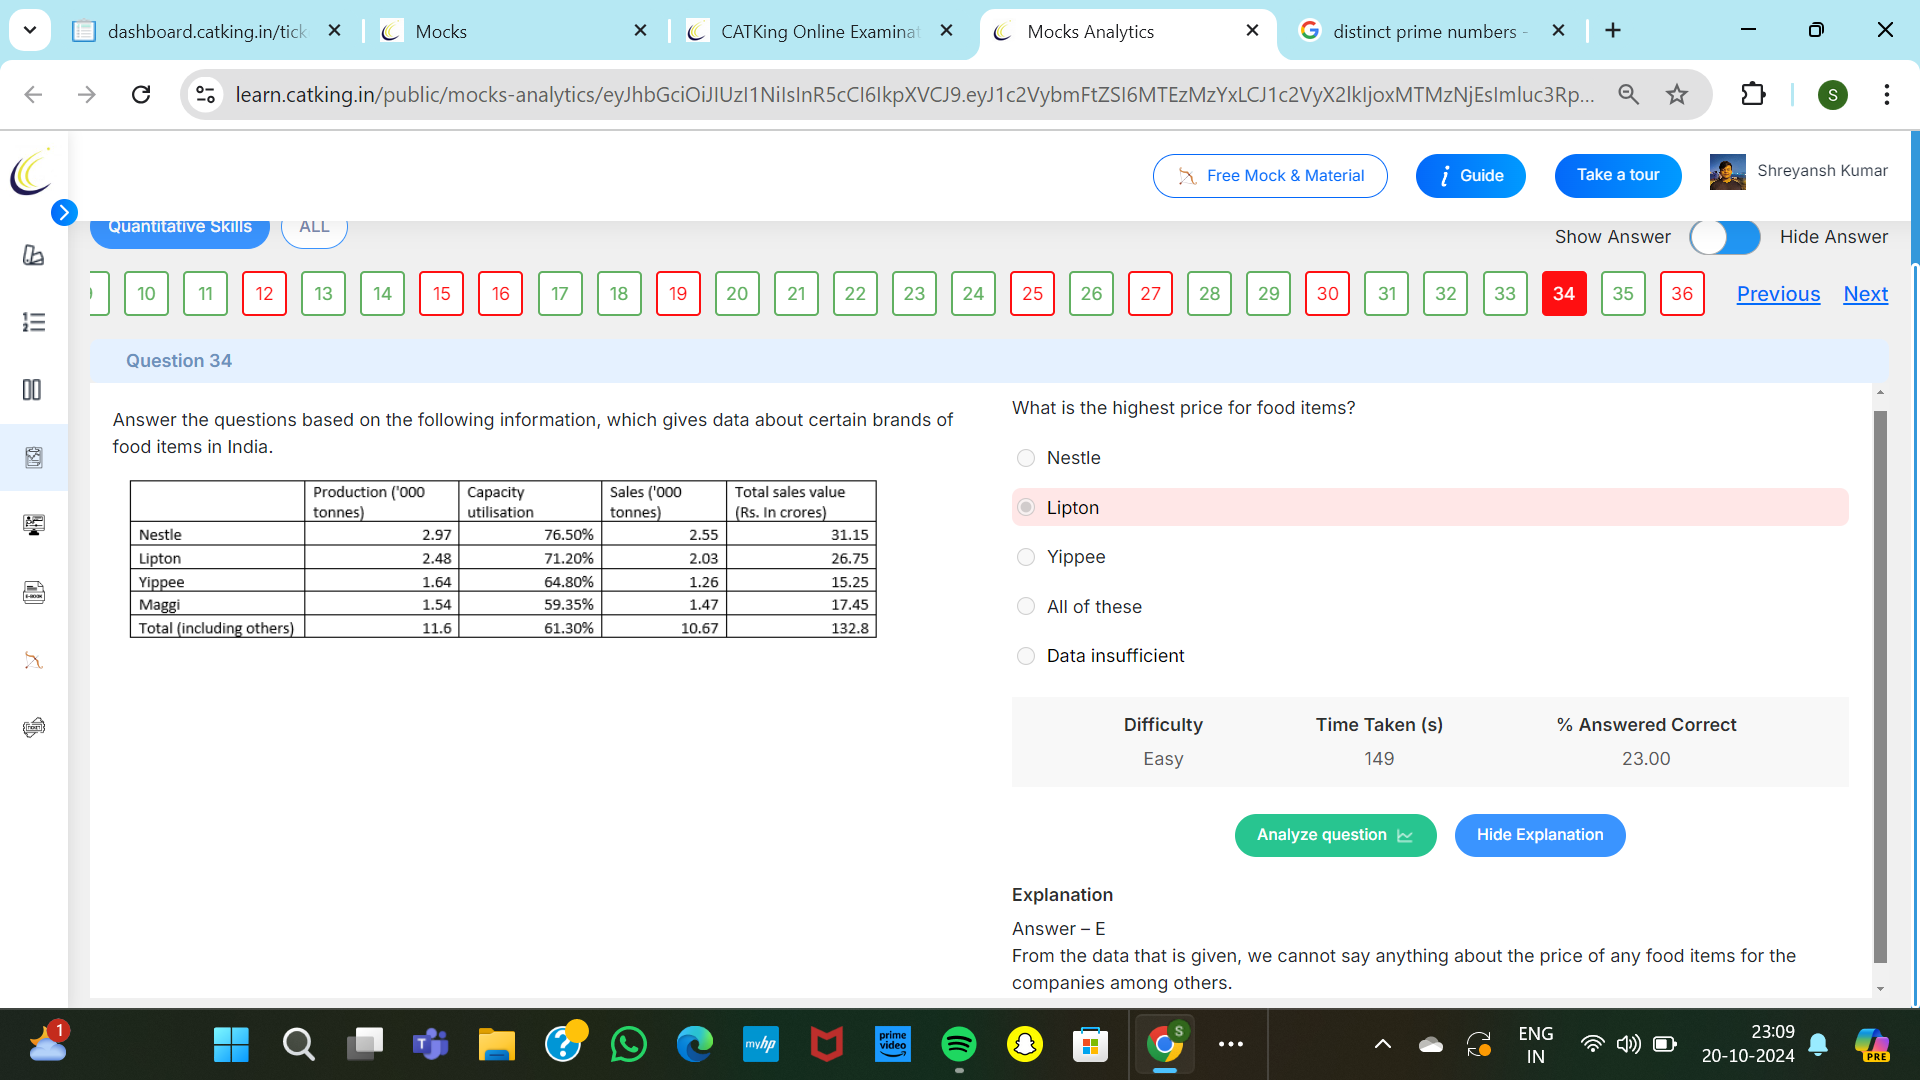Toggle the Show/Hide Answer switch
Image resolution: width=1920 pixels, height=1080 pixels.
pyautogui.click(x=1725, y=237)
